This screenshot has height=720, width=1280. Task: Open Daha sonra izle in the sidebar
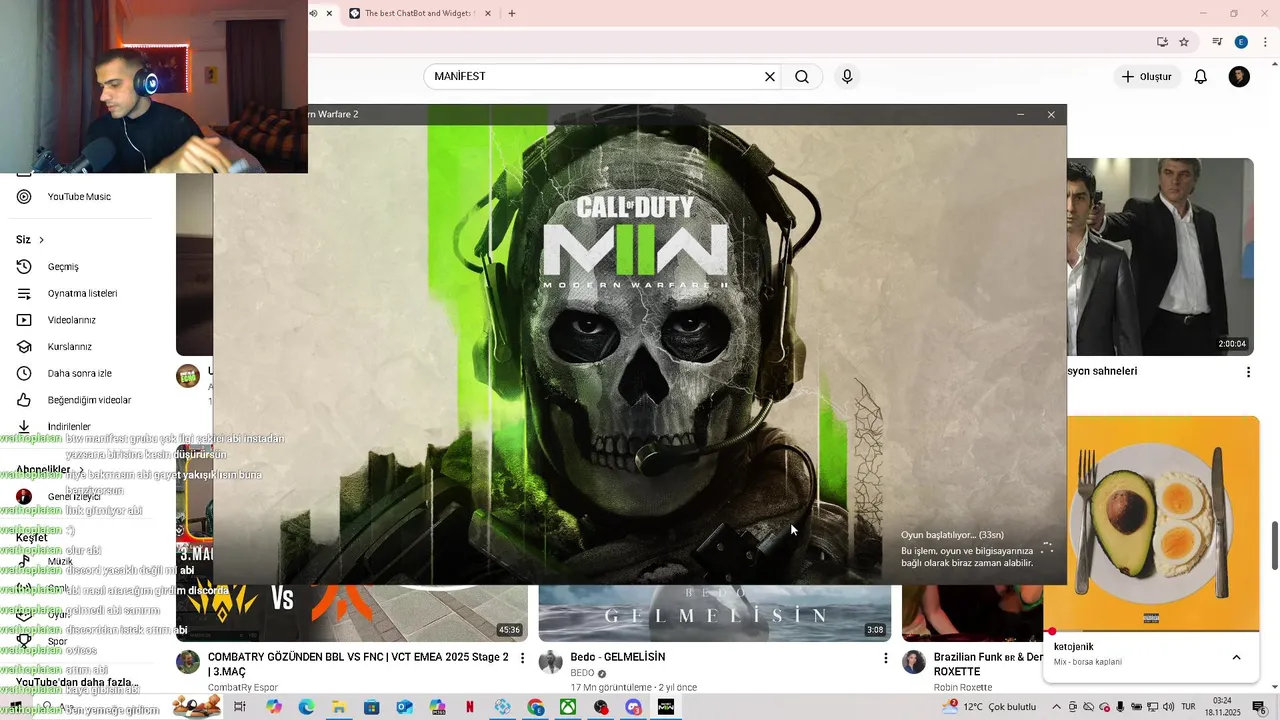coord(80,373)
